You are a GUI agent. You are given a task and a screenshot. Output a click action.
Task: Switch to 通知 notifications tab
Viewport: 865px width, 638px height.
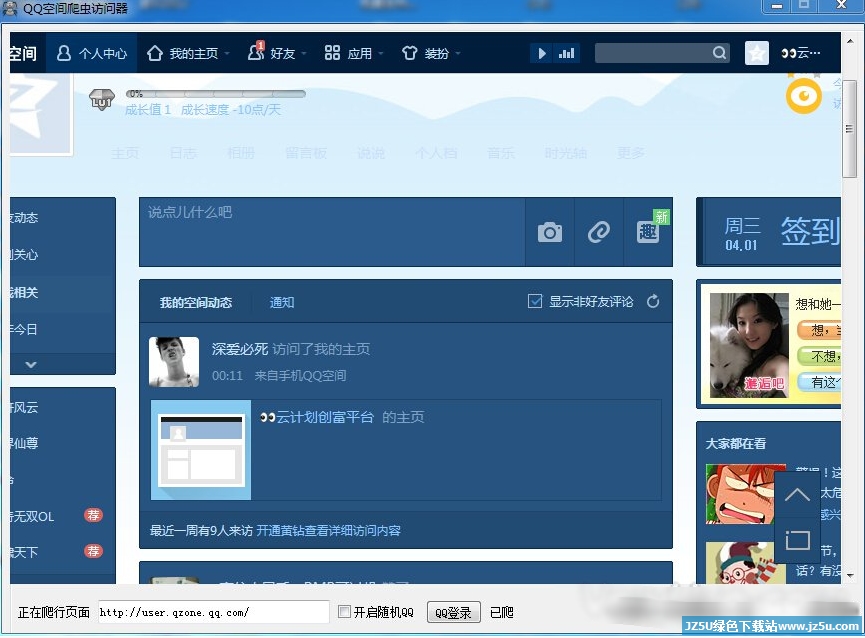[x=282, y=302]
